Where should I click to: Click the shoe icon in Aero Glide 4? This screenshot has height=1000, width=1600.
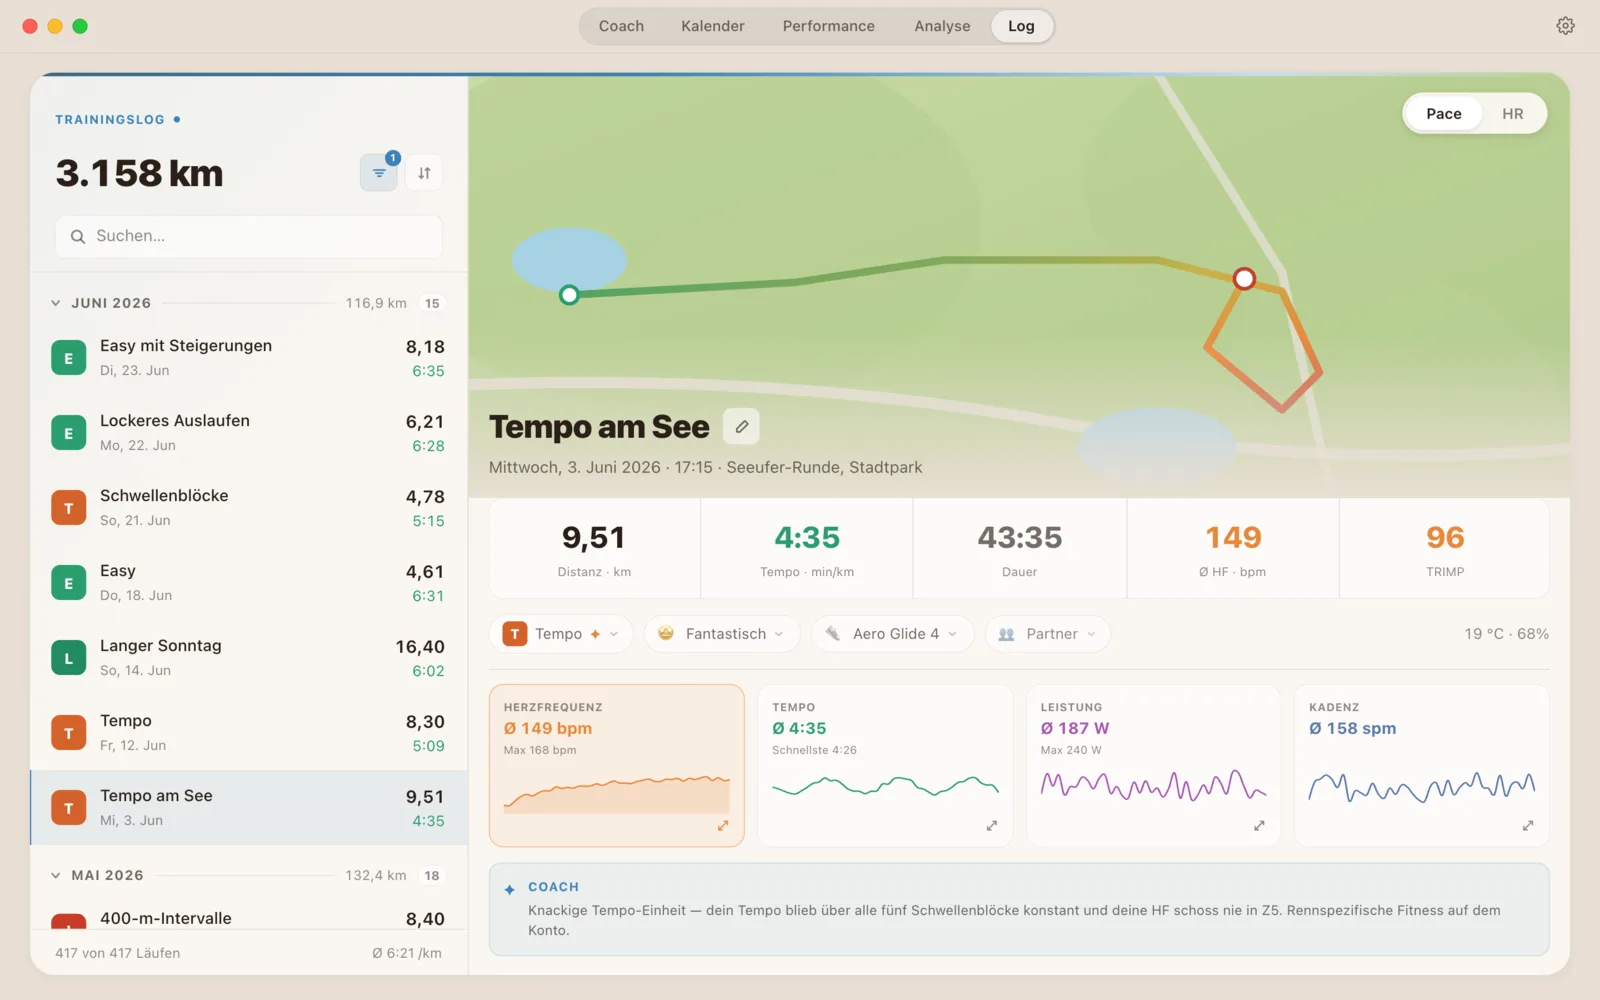(x=832, y=634)
